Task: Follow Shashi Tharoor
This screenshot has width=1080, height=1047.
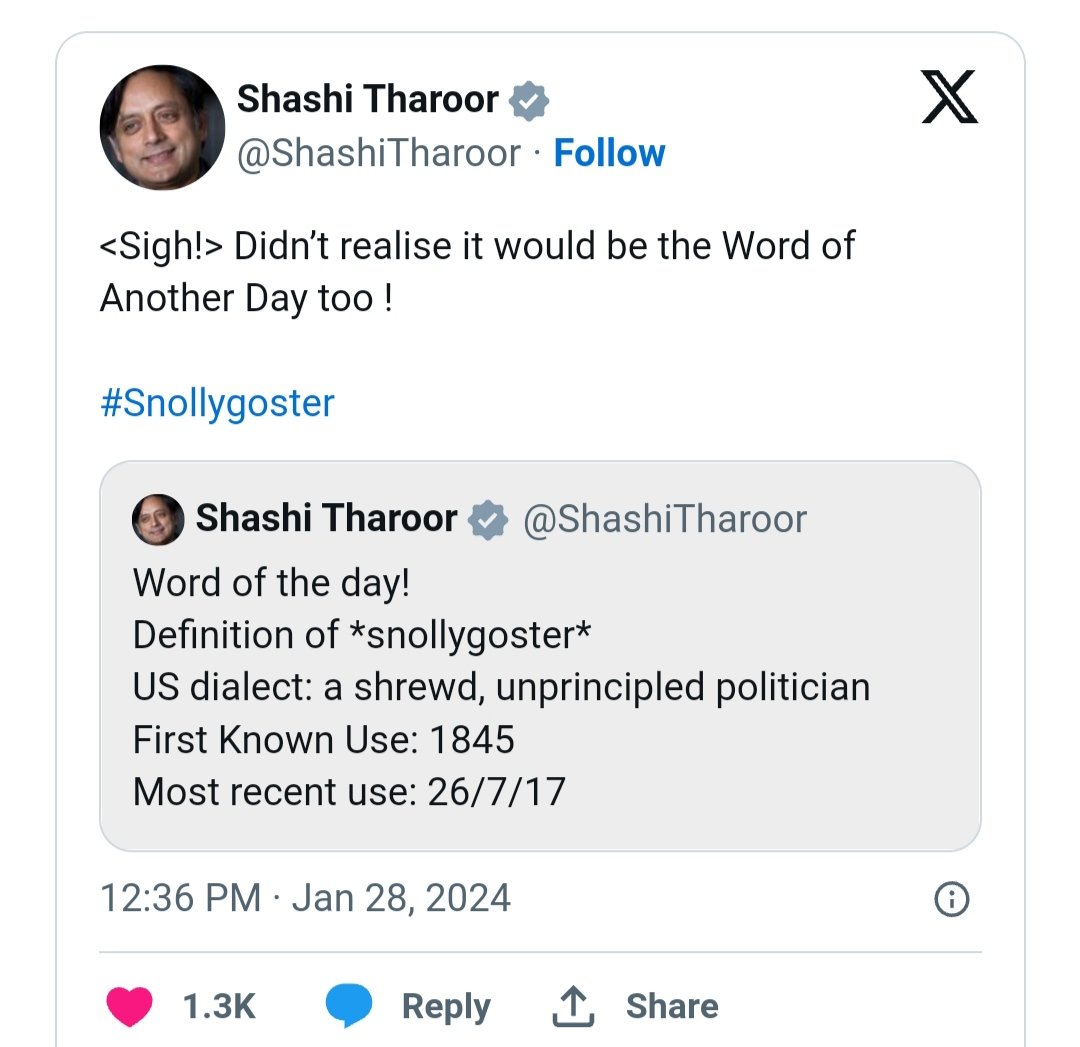Action: click(x=609, y=153)
